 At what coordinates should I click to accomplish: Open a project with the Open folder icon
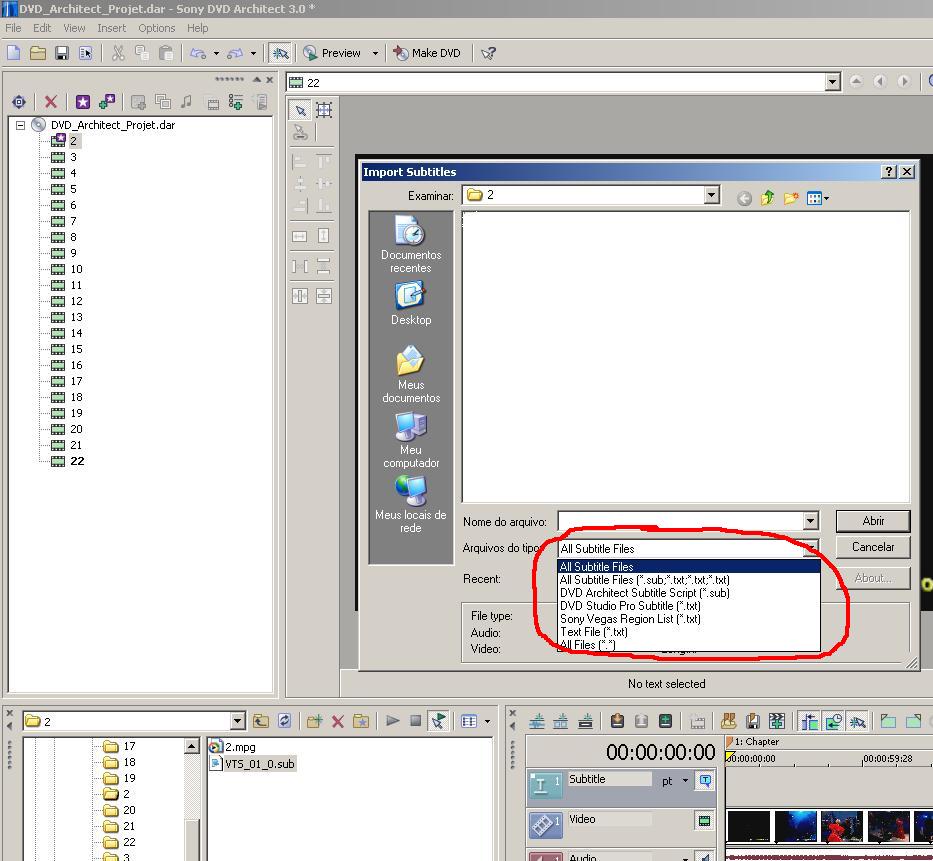point(38,53)
